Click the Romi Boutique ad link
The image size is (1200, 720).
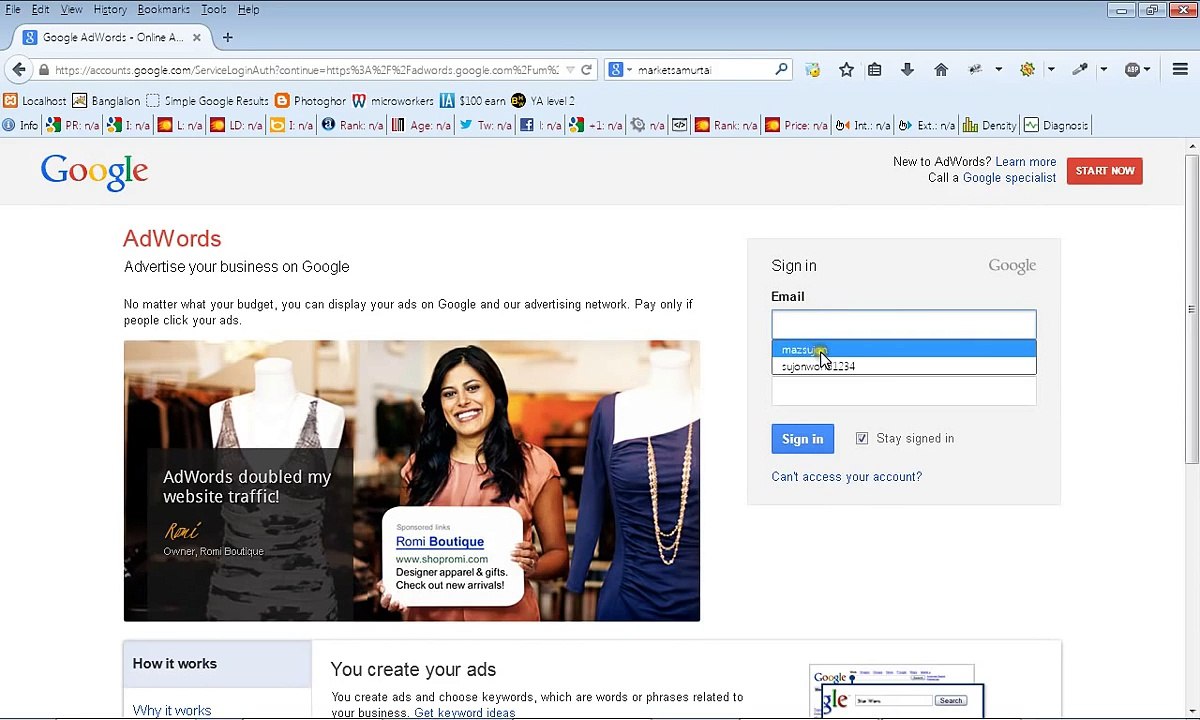click(440, 541)
